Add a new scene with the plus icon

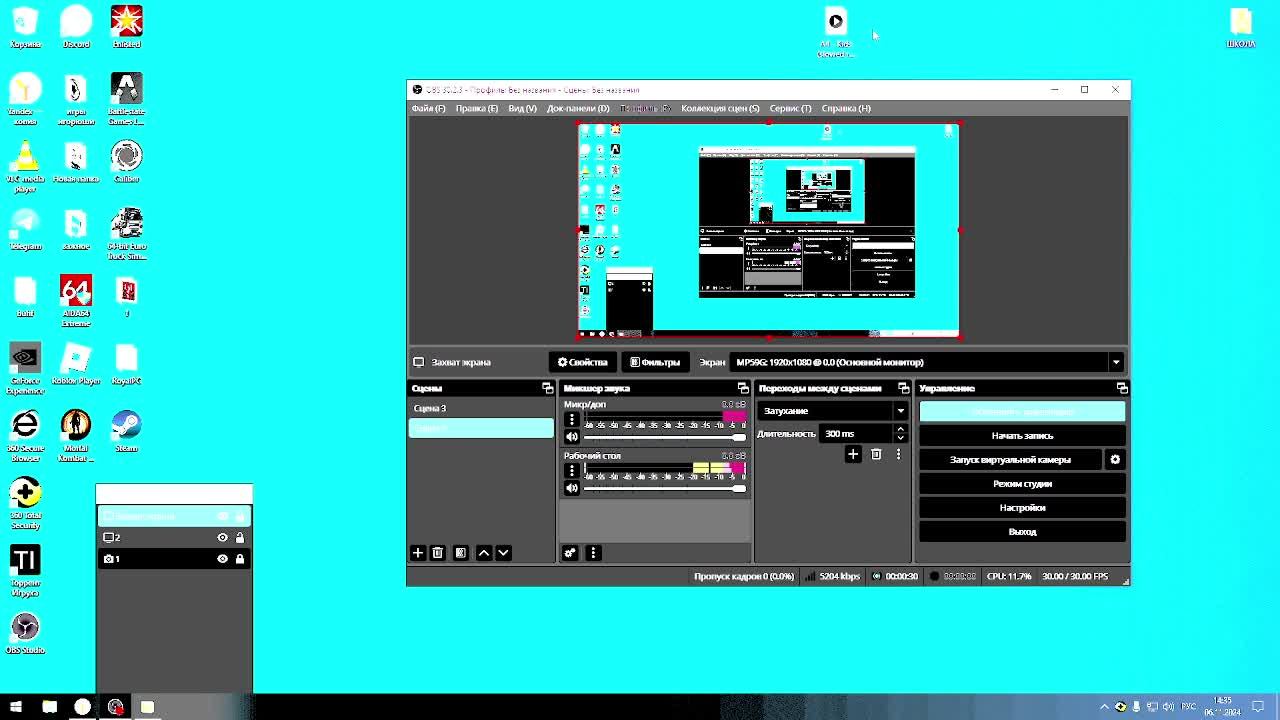click(418, 553)
